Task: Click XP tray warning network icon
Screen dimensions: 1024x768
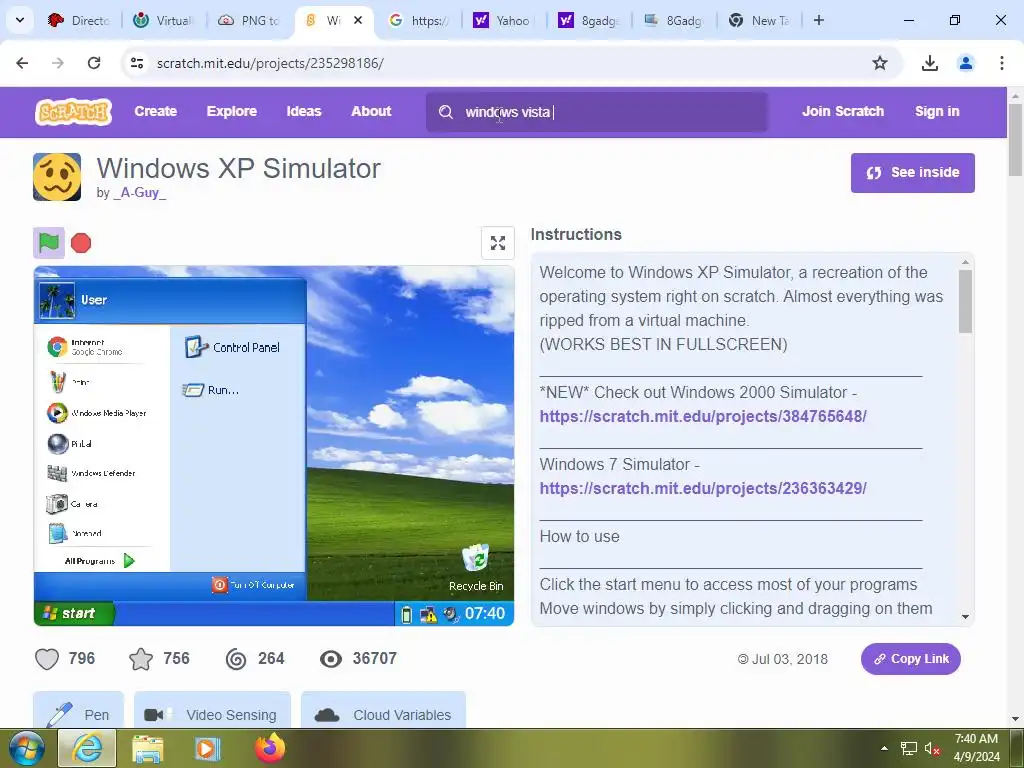Action: coord(428,615)
